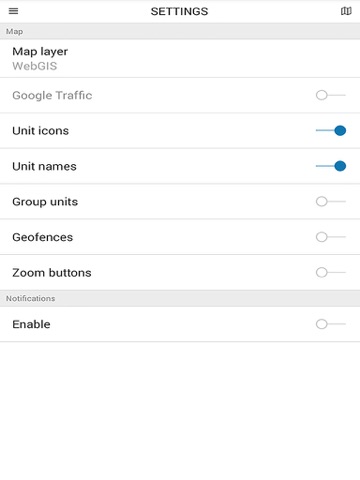360x480 pixels.
Task: Open the hamburger navigation menu
Action: tap(13, 11)
